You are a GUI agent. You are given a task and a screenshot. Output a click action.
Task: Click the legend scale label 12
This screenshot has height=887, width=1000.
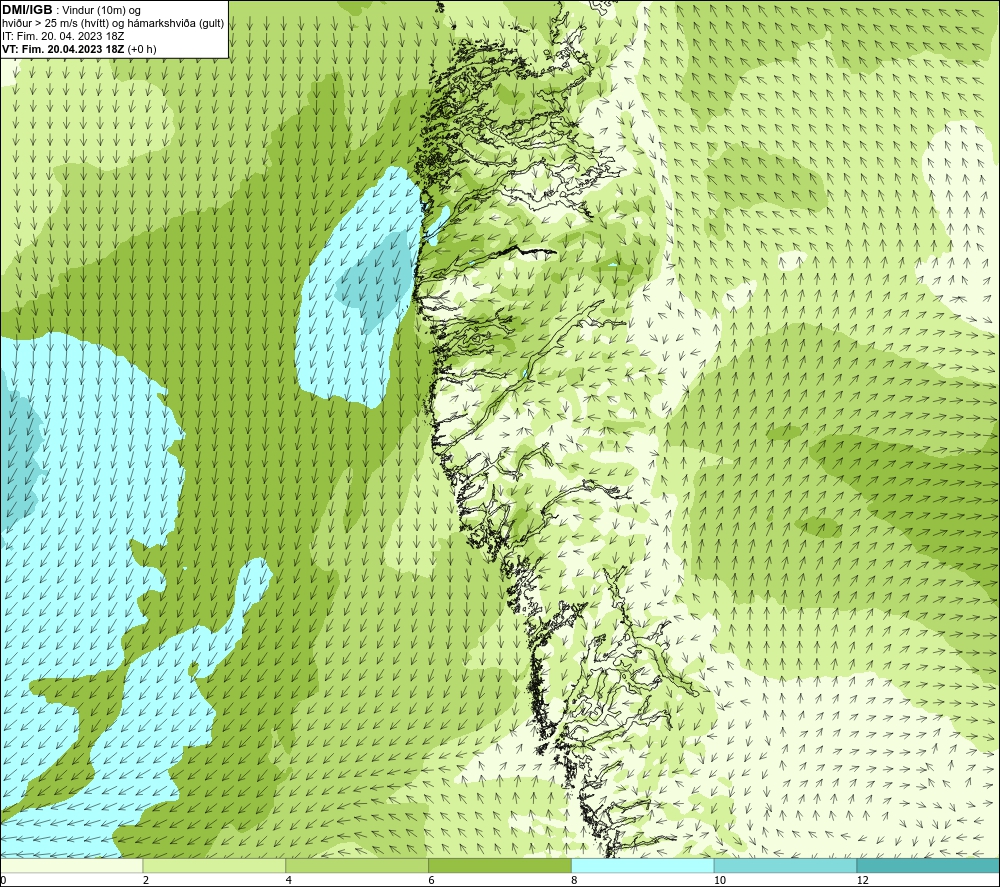[863, 880]
